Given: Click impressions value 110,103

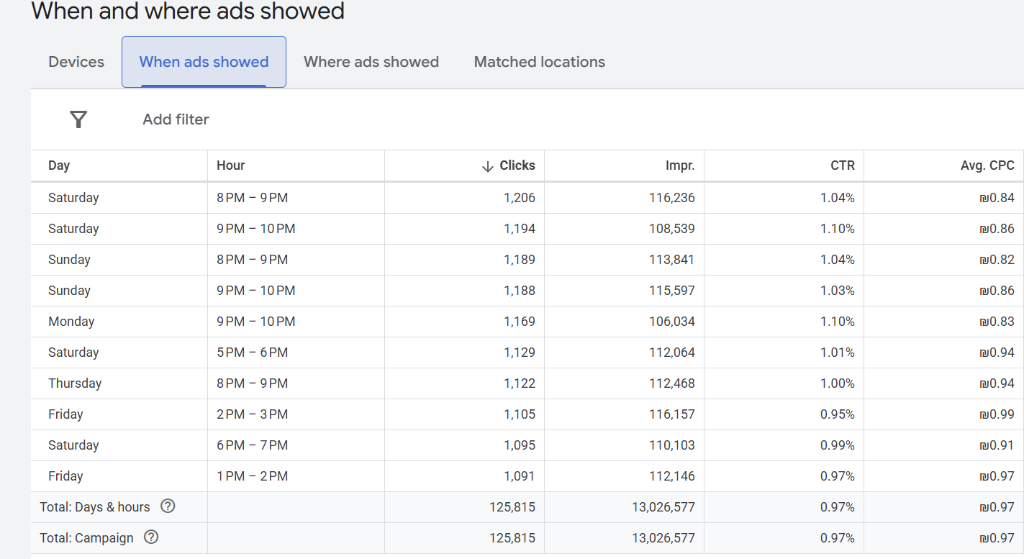Looking at the screenshot, I should click(672, 445).
